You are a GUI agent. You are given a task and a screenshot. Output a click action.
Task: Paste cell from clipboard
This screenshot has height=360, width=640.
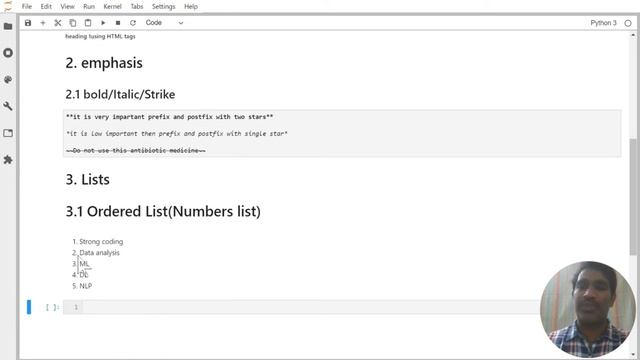click(88, 23)
